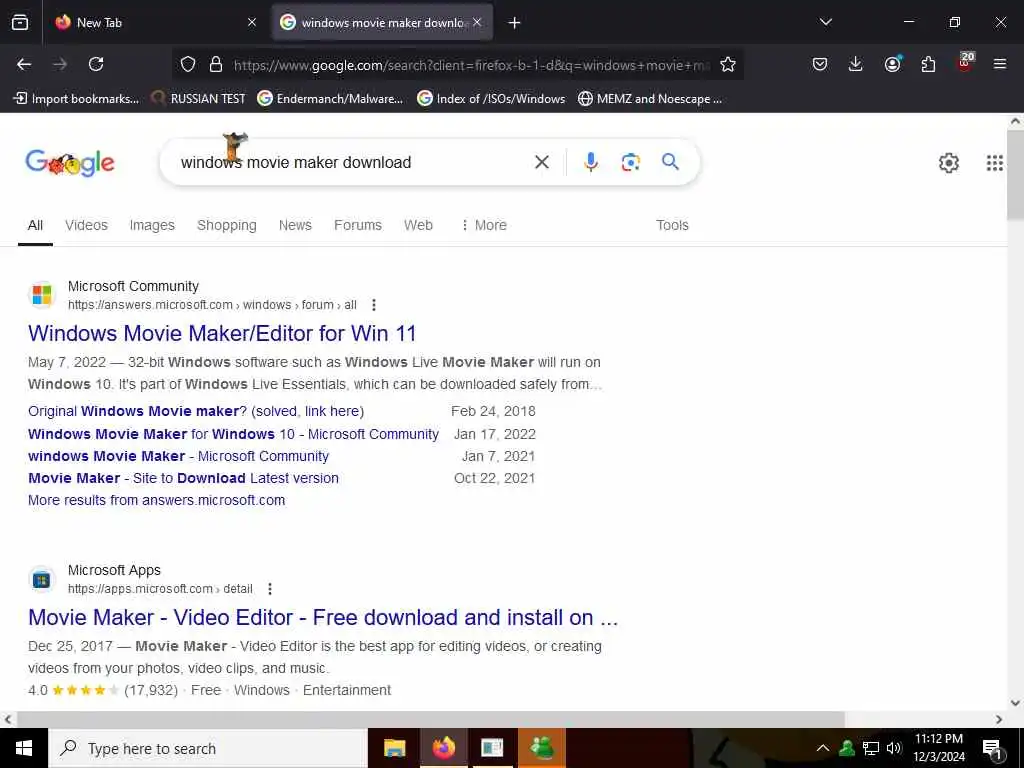Viewport: 1024px width, 768px height.
Task: Open the Downloads panel
Action: pos(856,64)
